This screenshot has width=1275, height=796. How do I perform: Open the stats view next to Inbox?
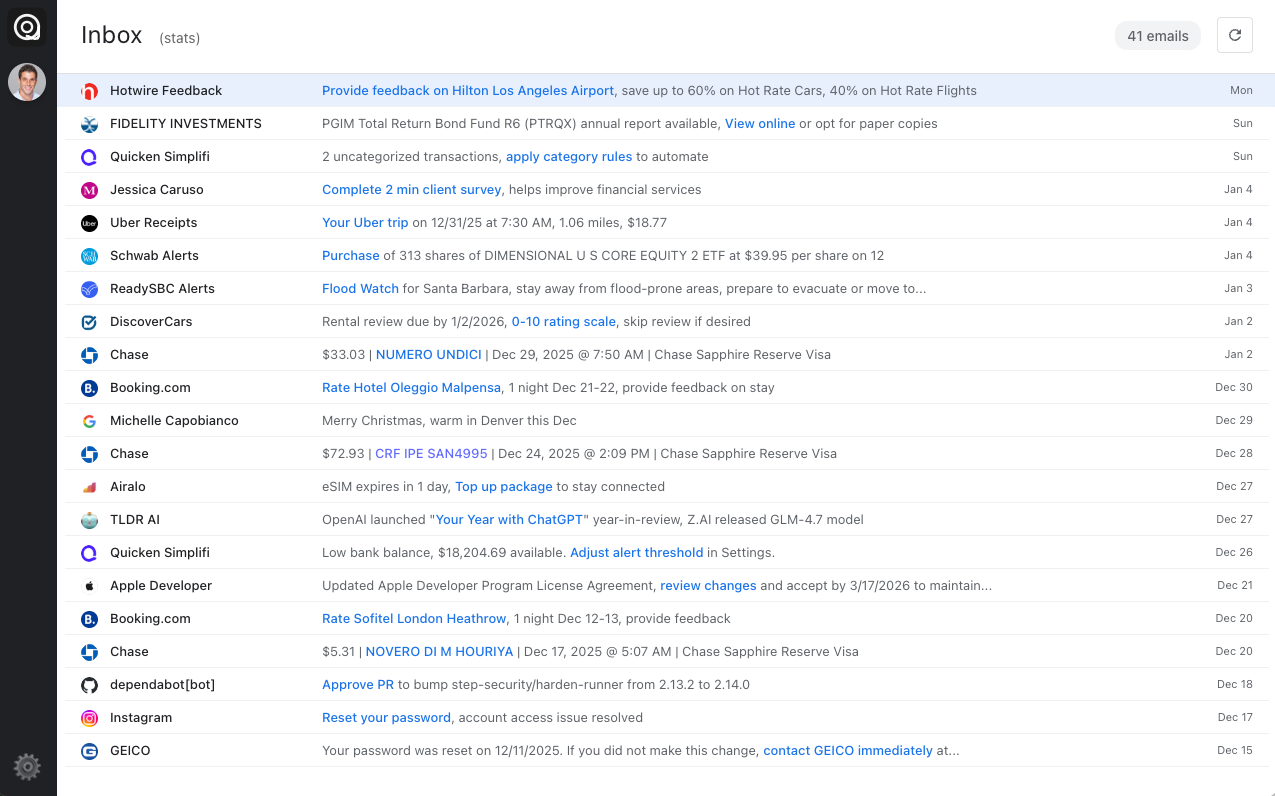pos(179,38)
